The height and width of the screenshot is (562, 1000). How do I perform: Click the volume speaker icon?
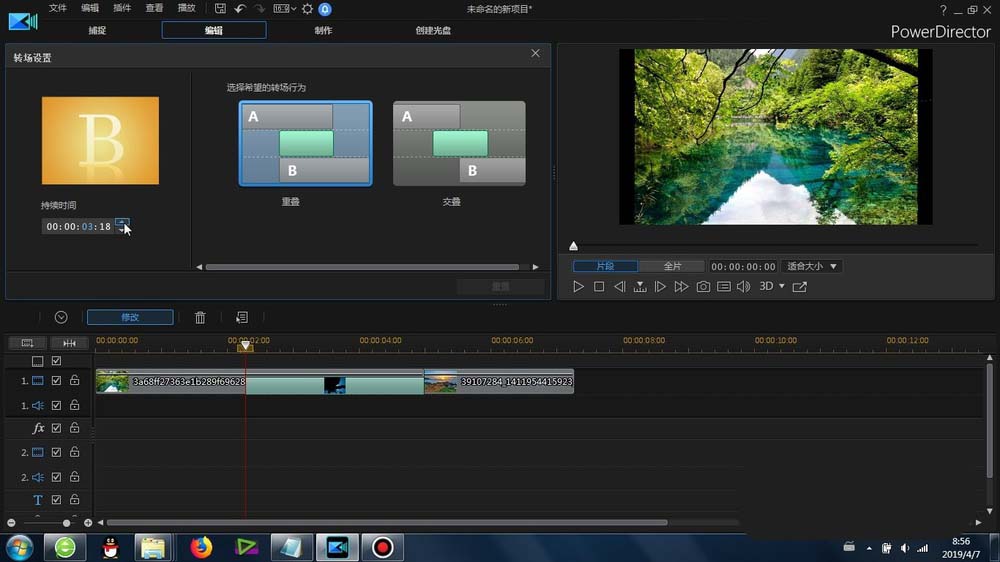click(744, 286)
